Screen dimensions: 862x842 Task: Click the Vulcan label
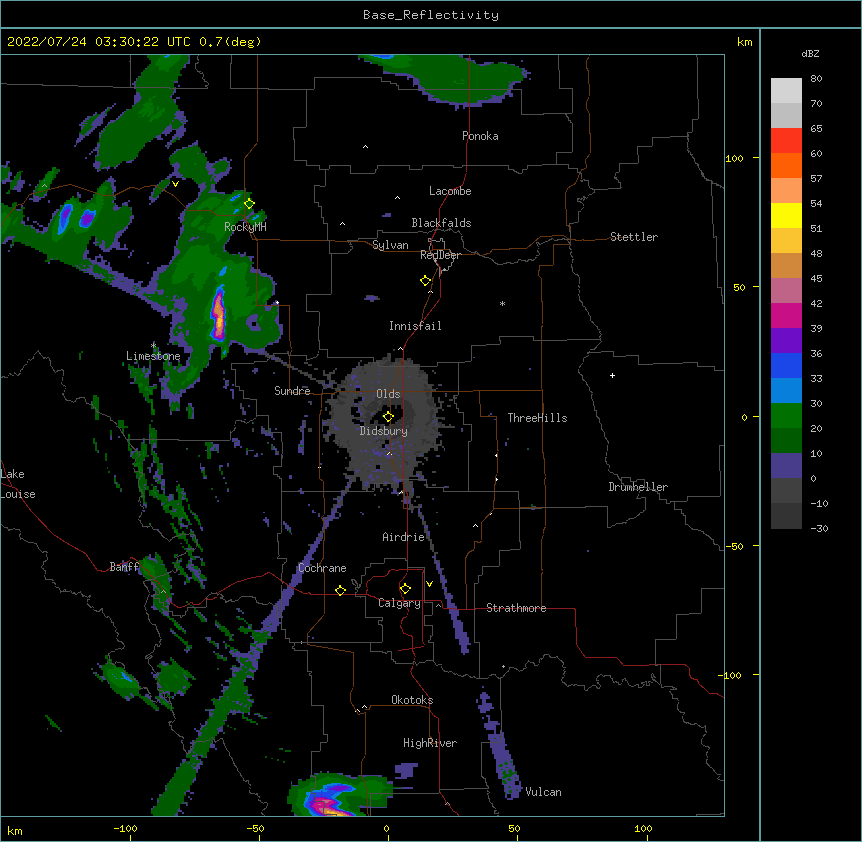[x=543, y=792]
